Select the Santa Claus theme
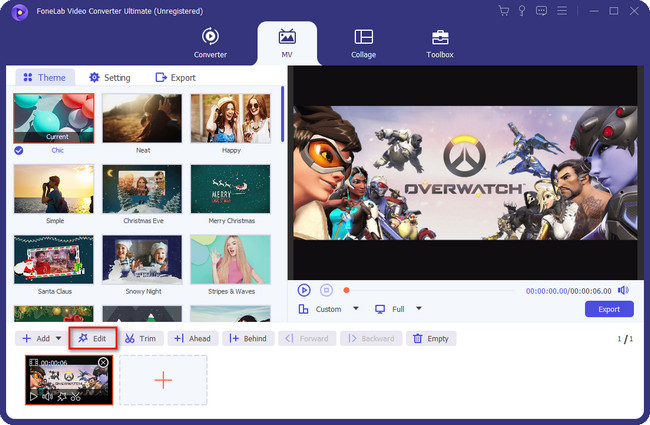 tap(54, 260)
